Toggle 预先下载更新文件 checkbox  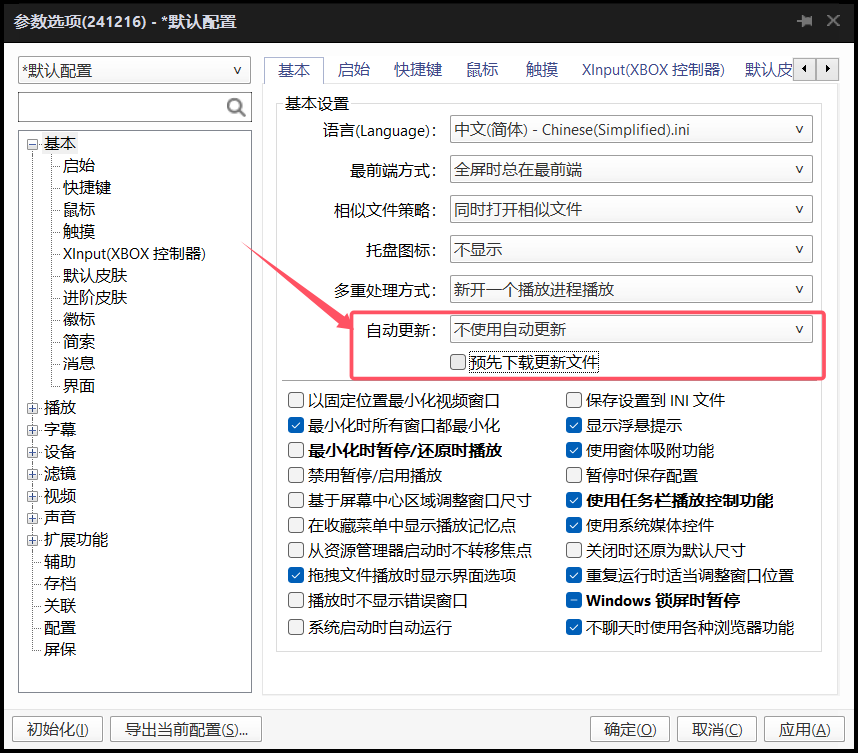(457, 362)
